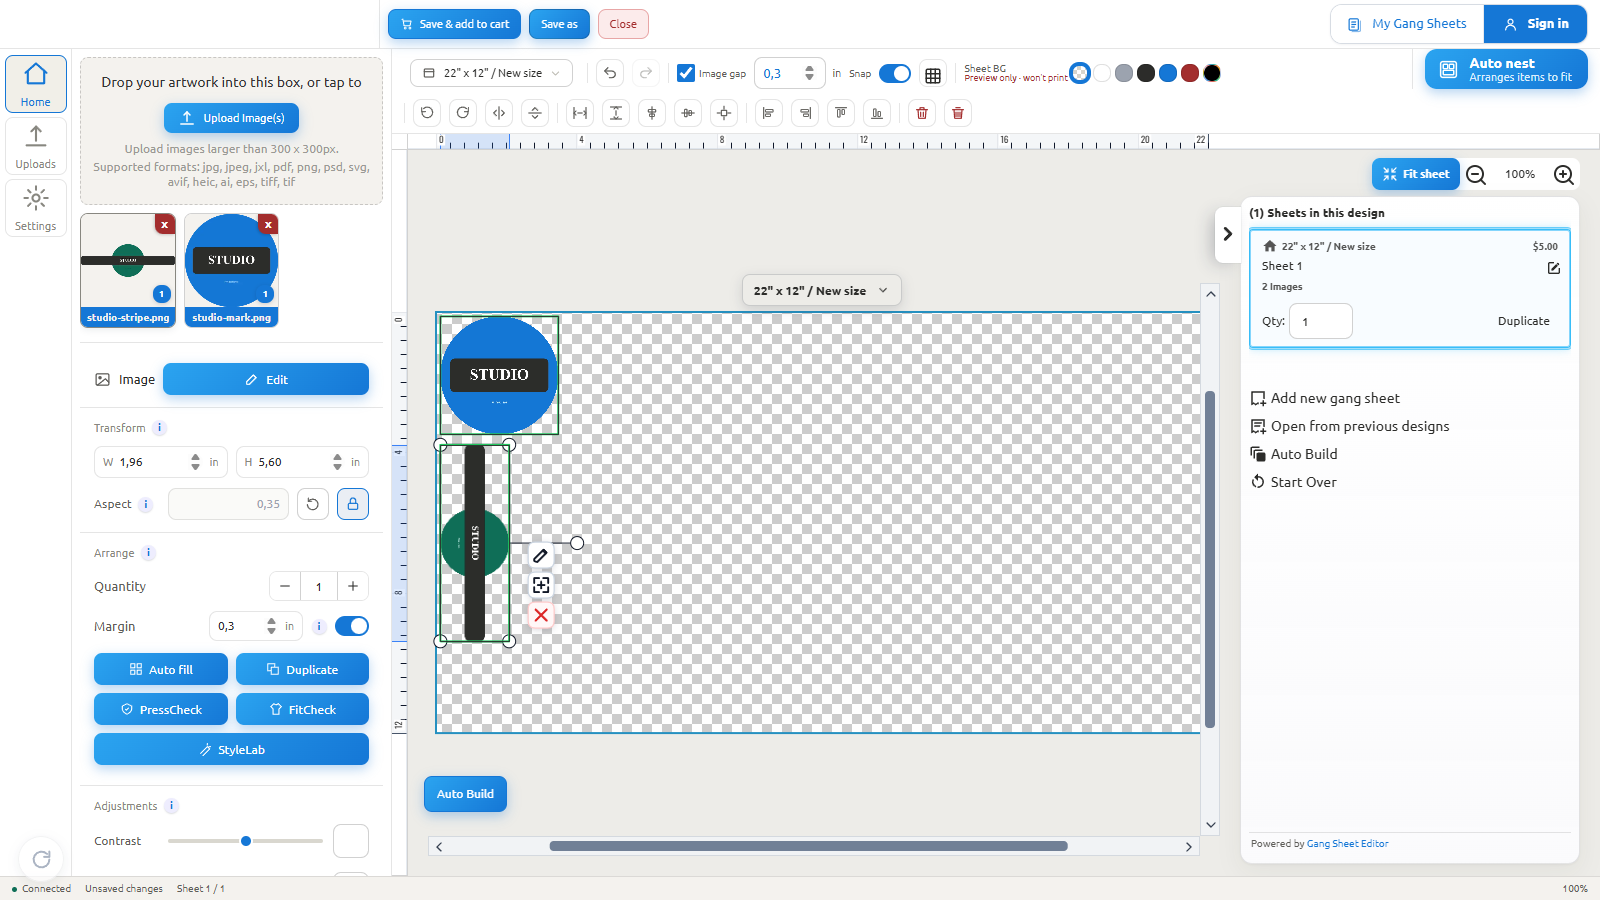The width and height of the screenshot is (1600, 900).
Task: Uncheck the Image gap checkbox
Action: tap(686, 73)
